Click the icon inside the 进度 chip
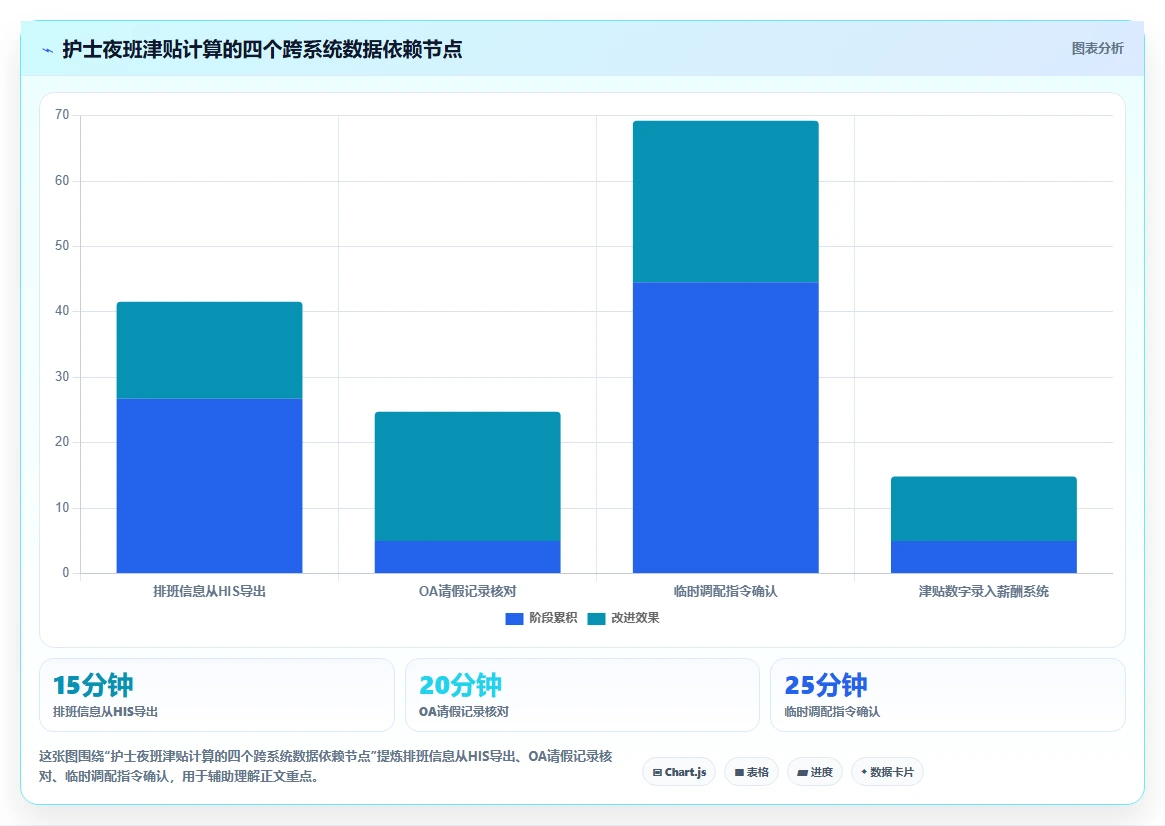The width and height of the screenshot is (1165, 826). (x=802, y=773)
